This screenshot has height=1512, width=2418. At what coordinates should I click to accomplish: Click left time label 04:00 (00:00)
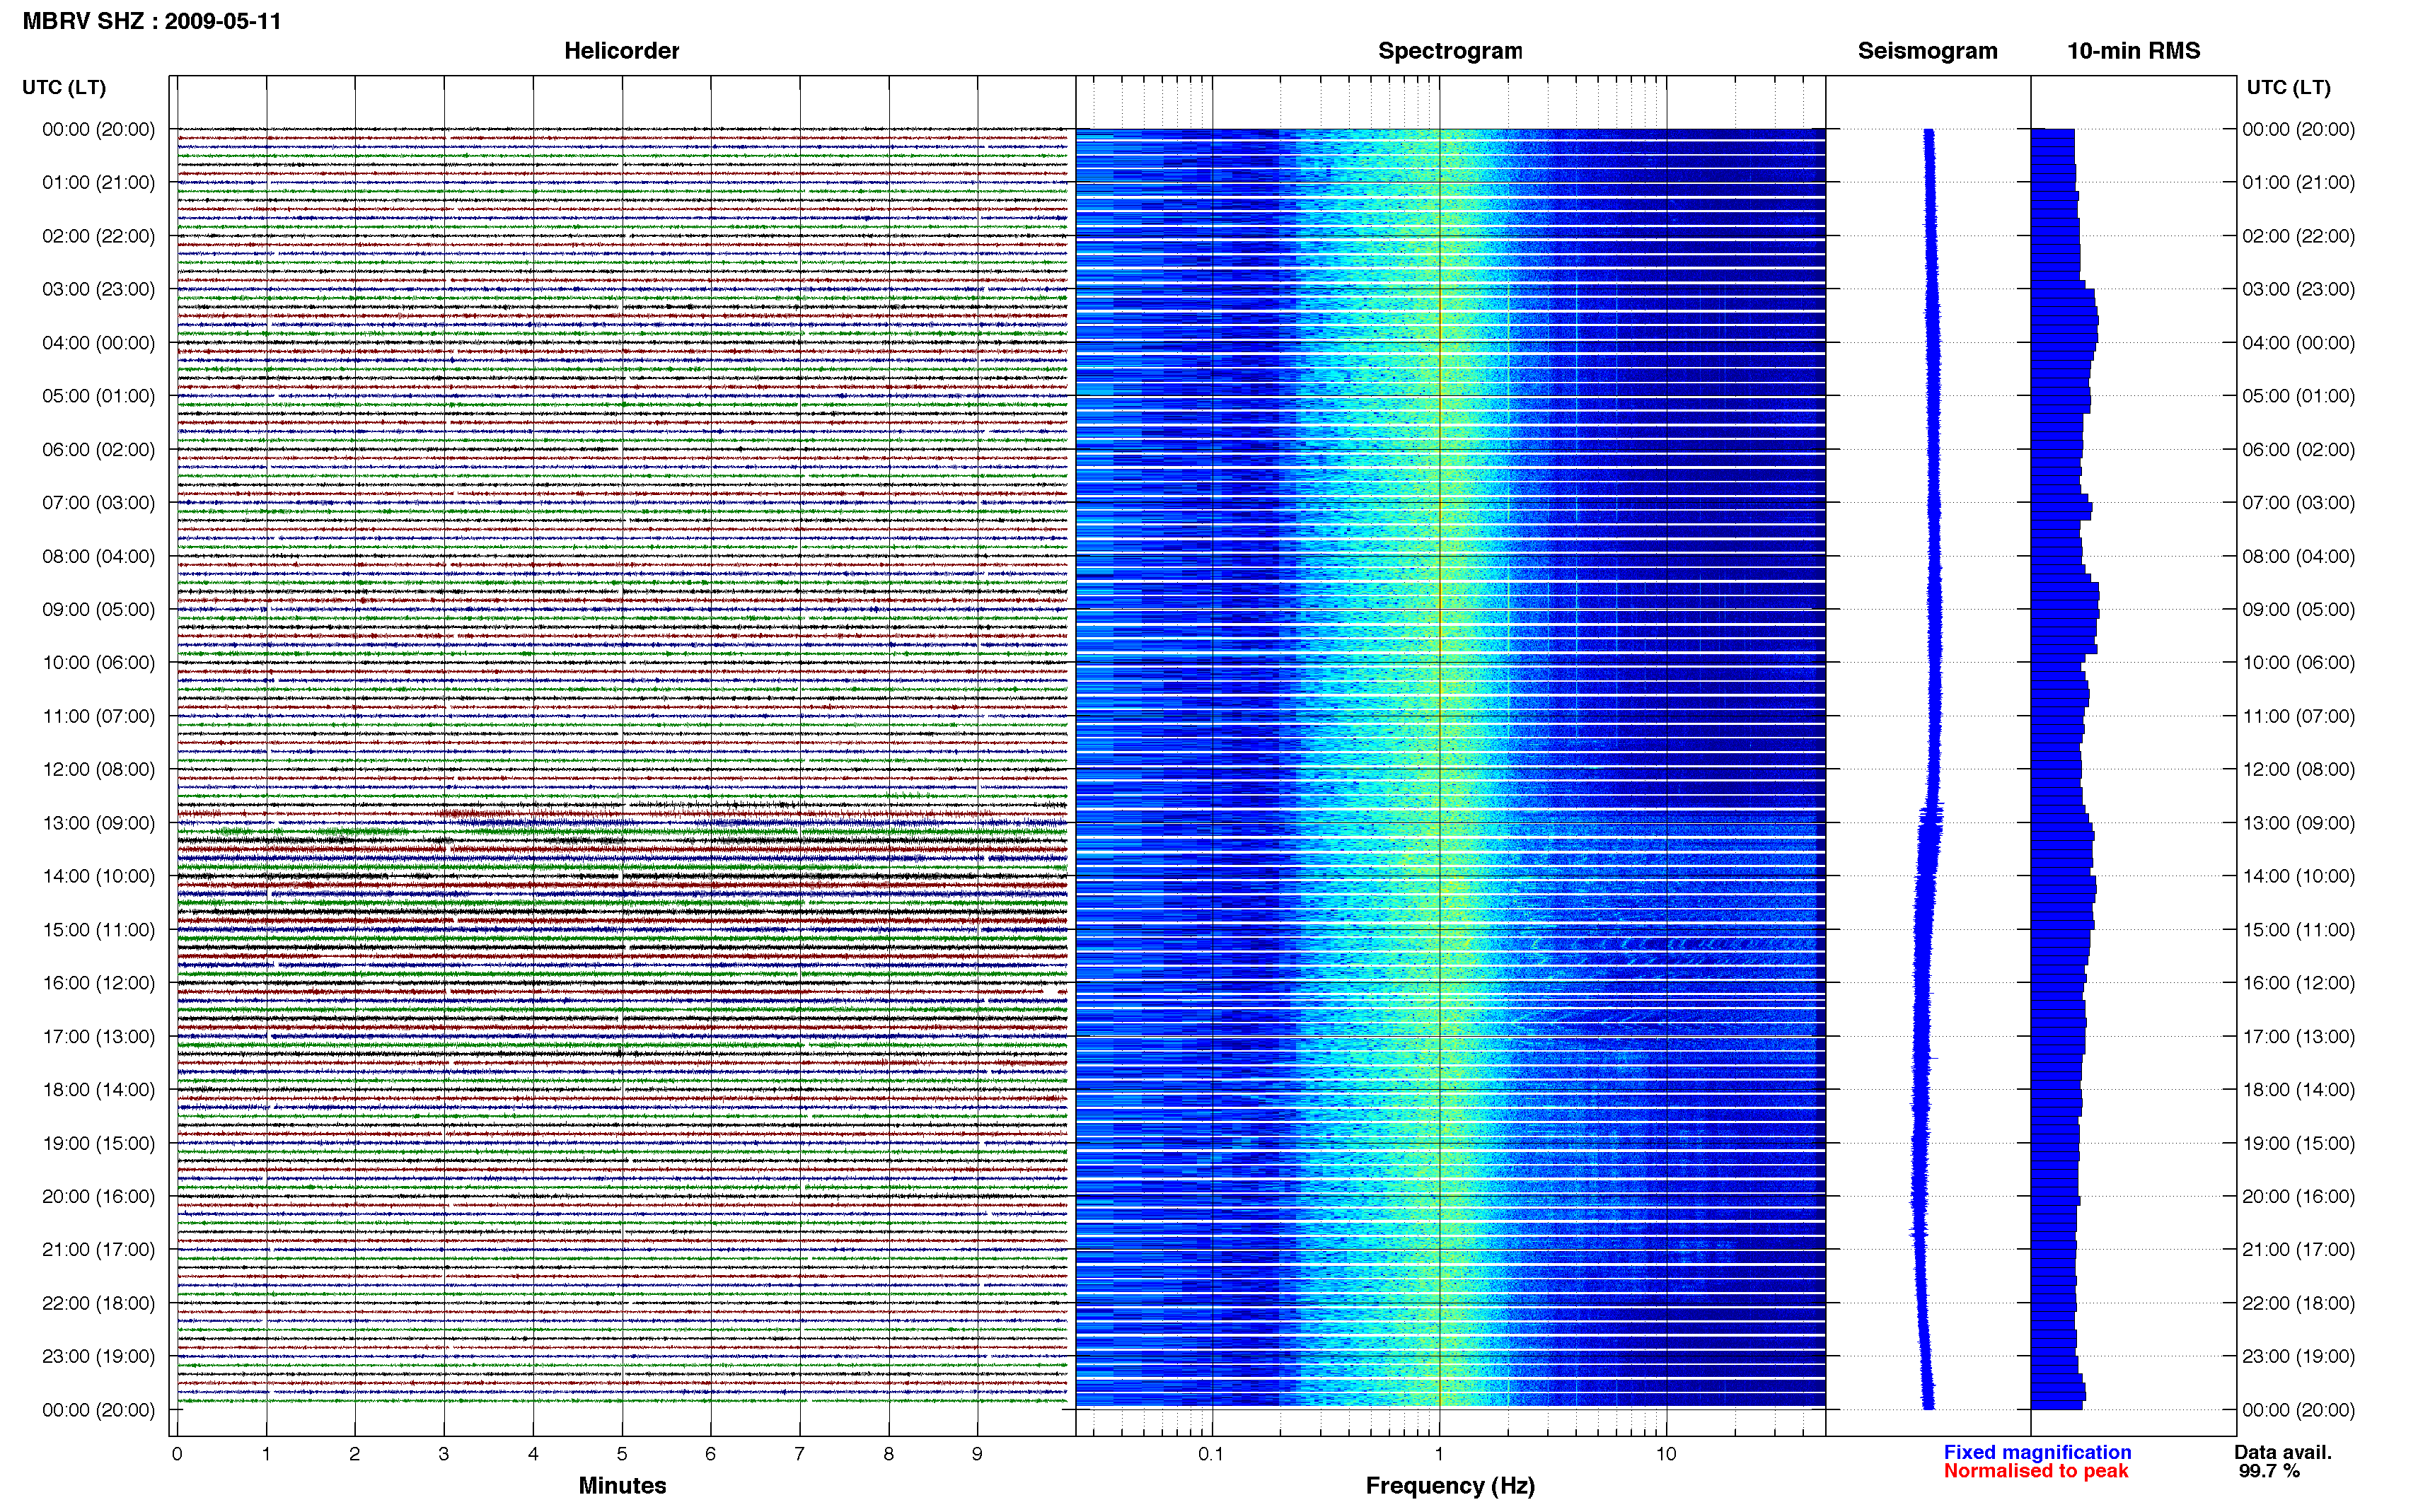coord(98,343)
